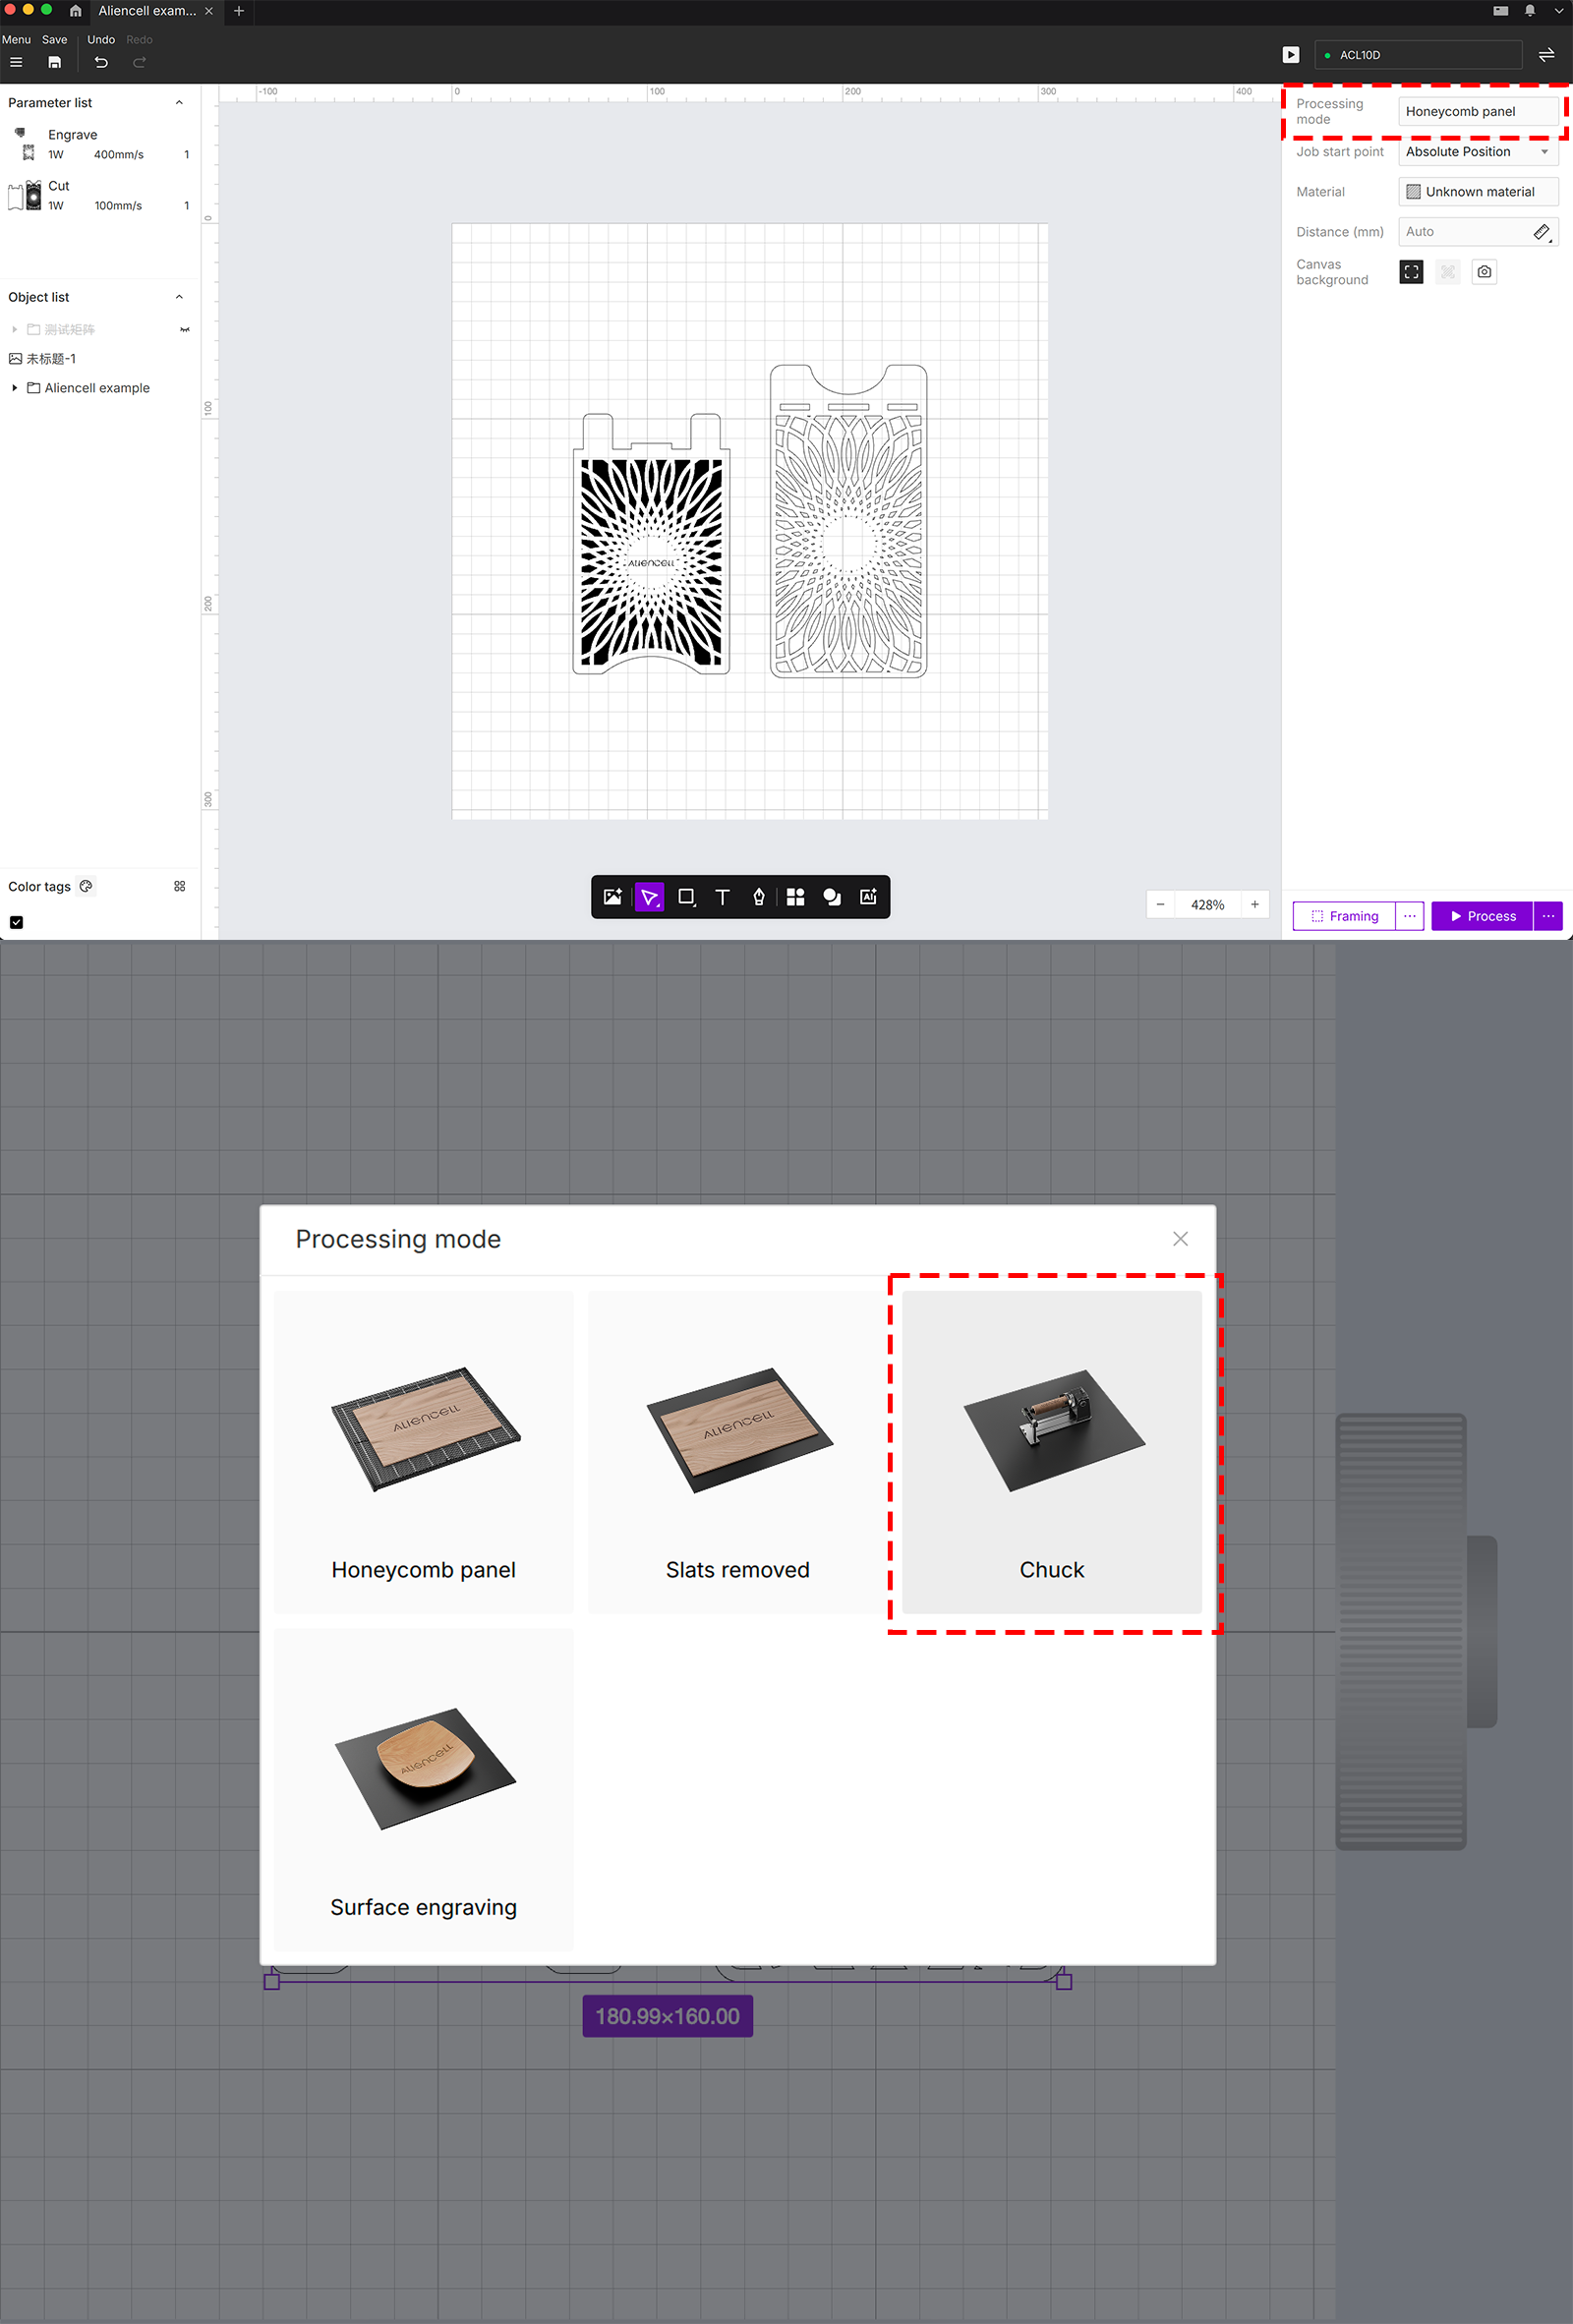Click the grid icon beside Color tags

coord(180,886)
